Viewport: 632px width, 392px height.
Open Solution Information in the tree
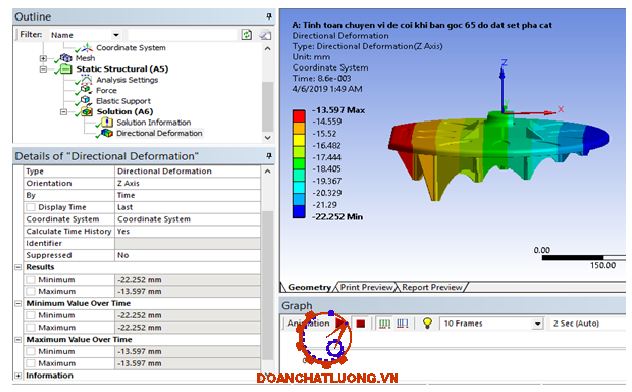(x=154, y=122)
